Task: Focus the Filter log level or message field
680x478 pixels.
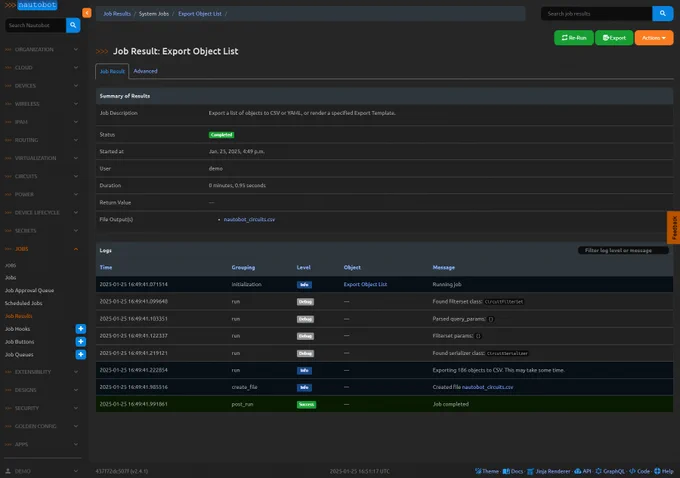Action: 623,250
